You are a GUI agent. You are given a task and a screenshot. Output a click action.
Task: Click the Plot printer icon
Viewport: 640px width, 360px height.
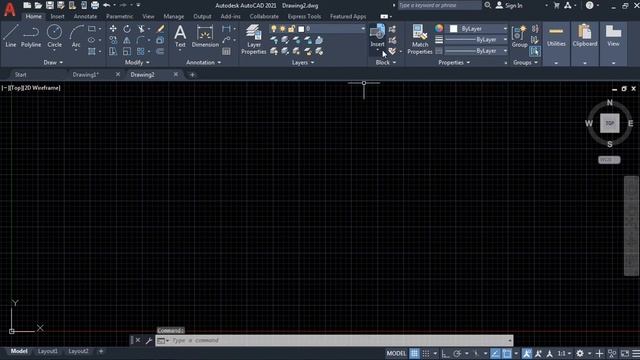click(x=95, y=5)
